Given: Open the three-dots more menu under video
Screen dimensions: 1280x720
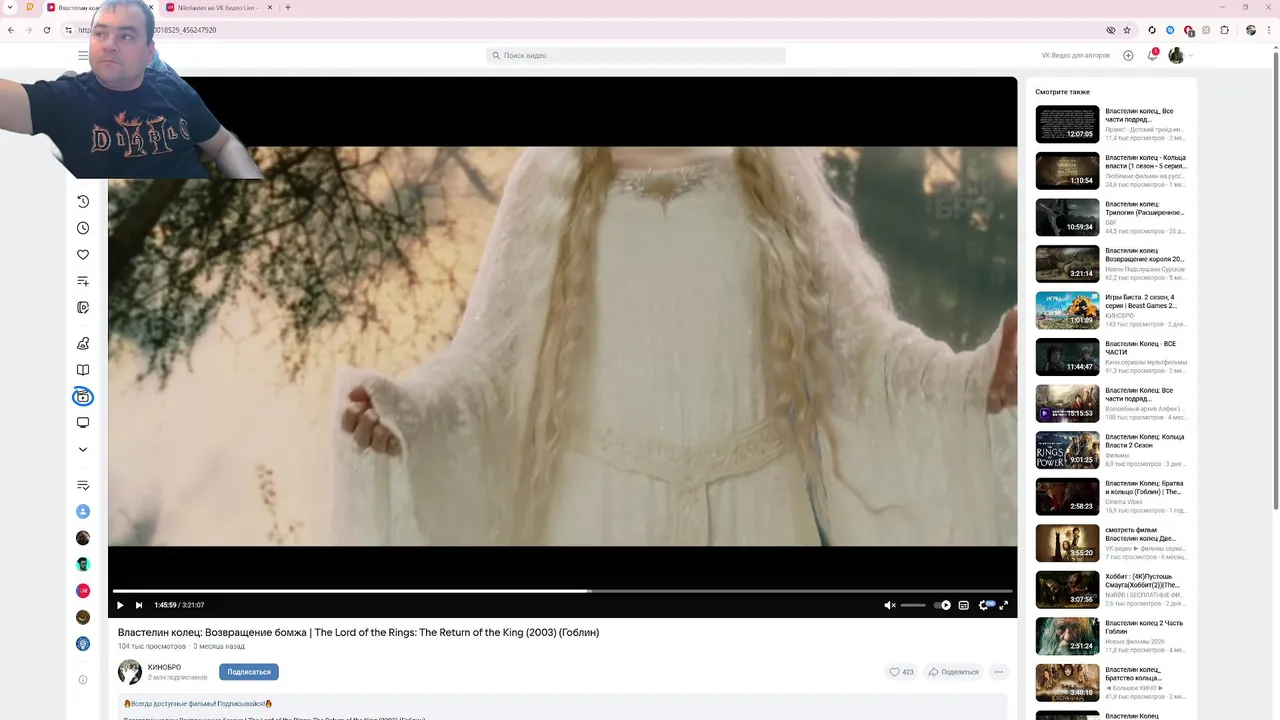Looking at the screenshot, I should point(998,672).
